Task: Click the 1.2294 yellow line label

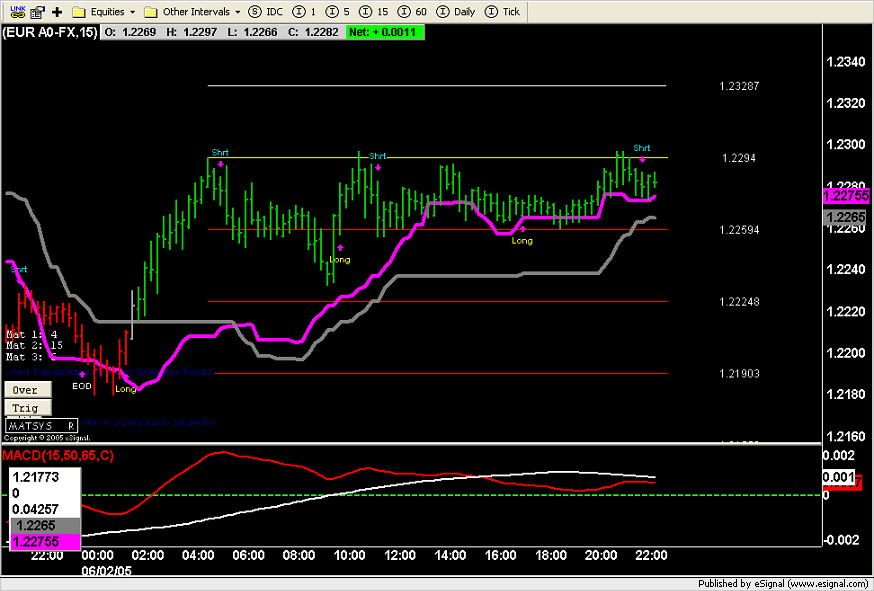Action: tap(739, 158)
